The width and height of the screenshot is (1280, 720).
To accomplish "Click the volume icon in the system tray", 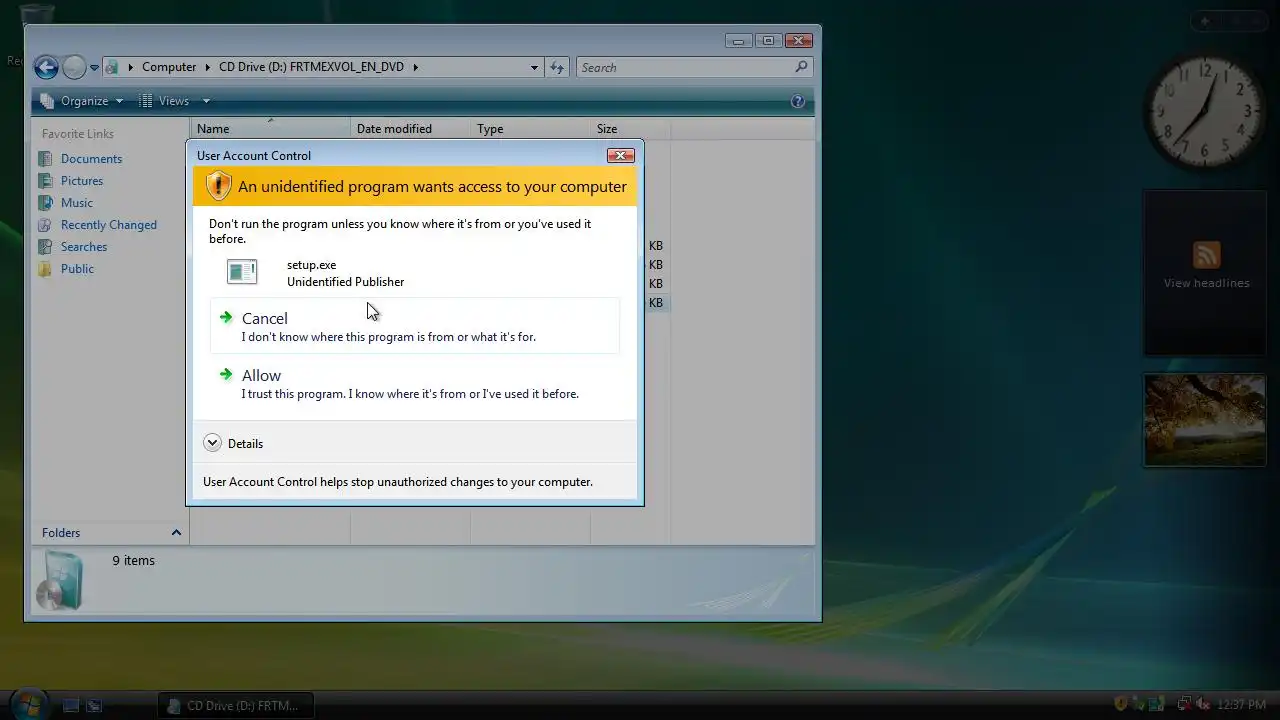I will (x=1202, y=705).
